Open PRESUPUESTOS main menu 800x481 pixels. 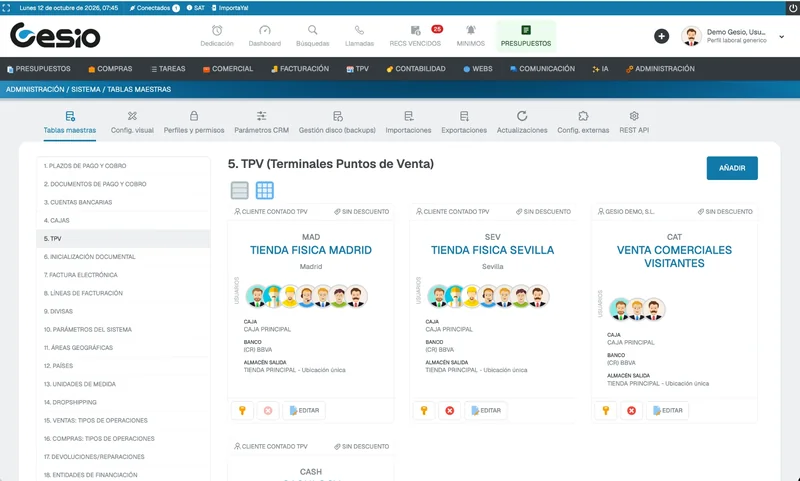(39, 69)
